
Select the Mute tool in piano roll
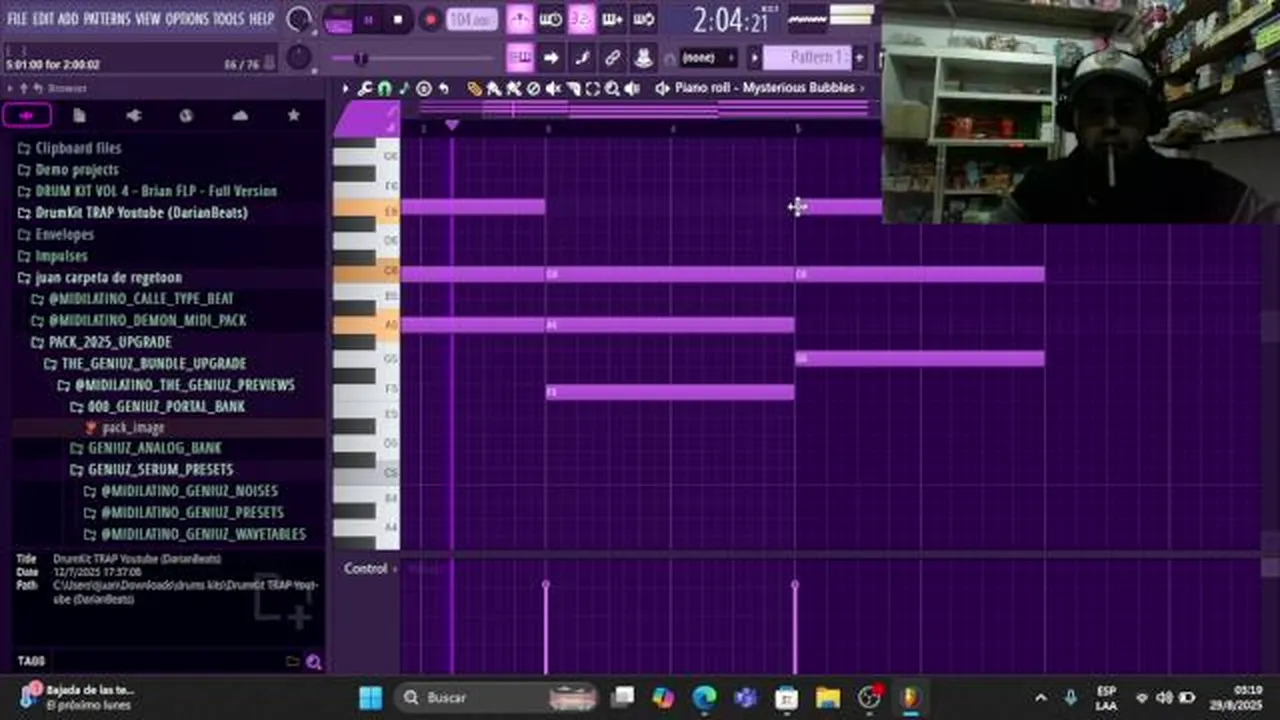[x=553, y=89]
